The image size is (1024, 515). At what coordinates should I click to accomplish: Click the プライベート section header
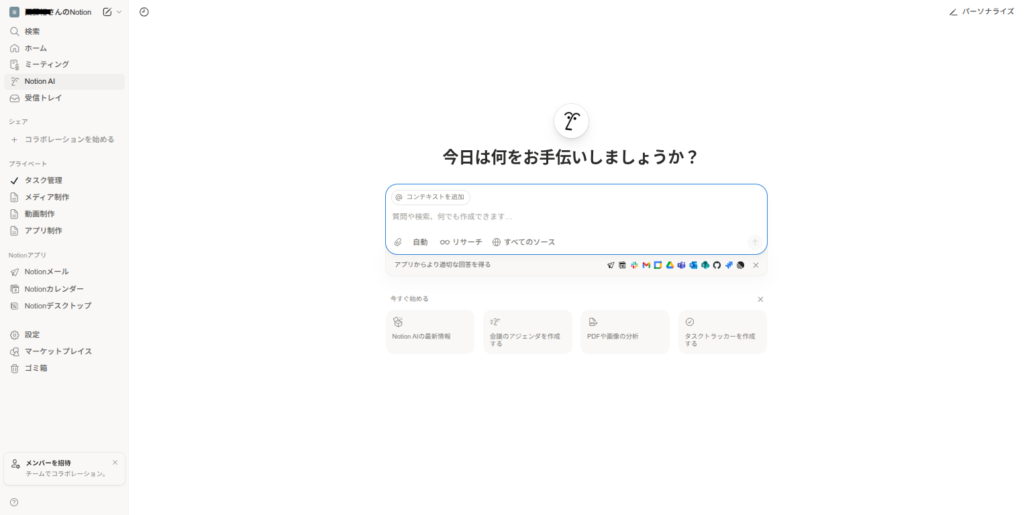coord(28,164)
